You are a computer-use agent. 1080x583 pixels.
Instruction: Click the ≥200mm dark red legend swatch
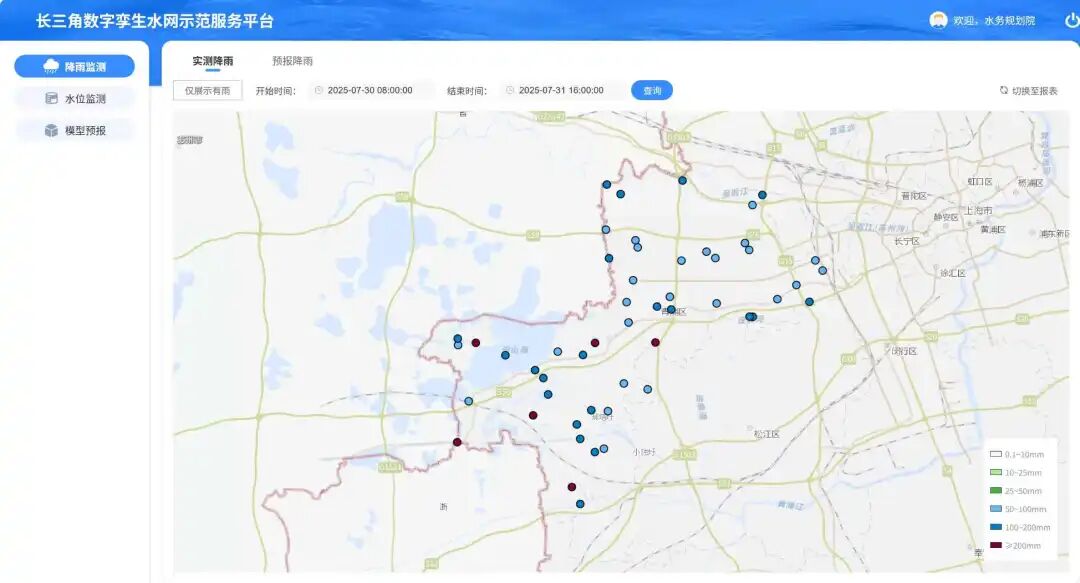pos(995,545)
